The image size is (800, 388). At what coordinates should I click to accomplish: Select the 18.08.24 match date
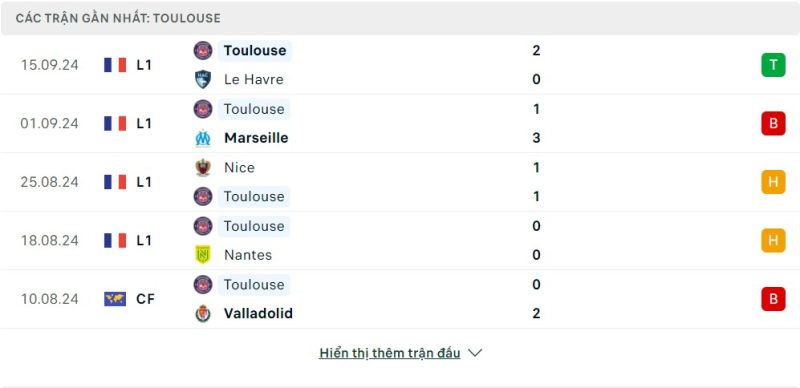point(49,240)
